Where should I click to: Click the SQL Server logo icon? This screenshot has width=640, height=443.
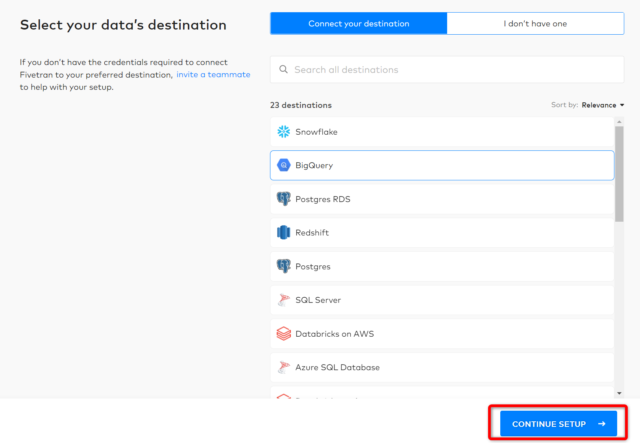pyautogui.click(x=284, y=300)
